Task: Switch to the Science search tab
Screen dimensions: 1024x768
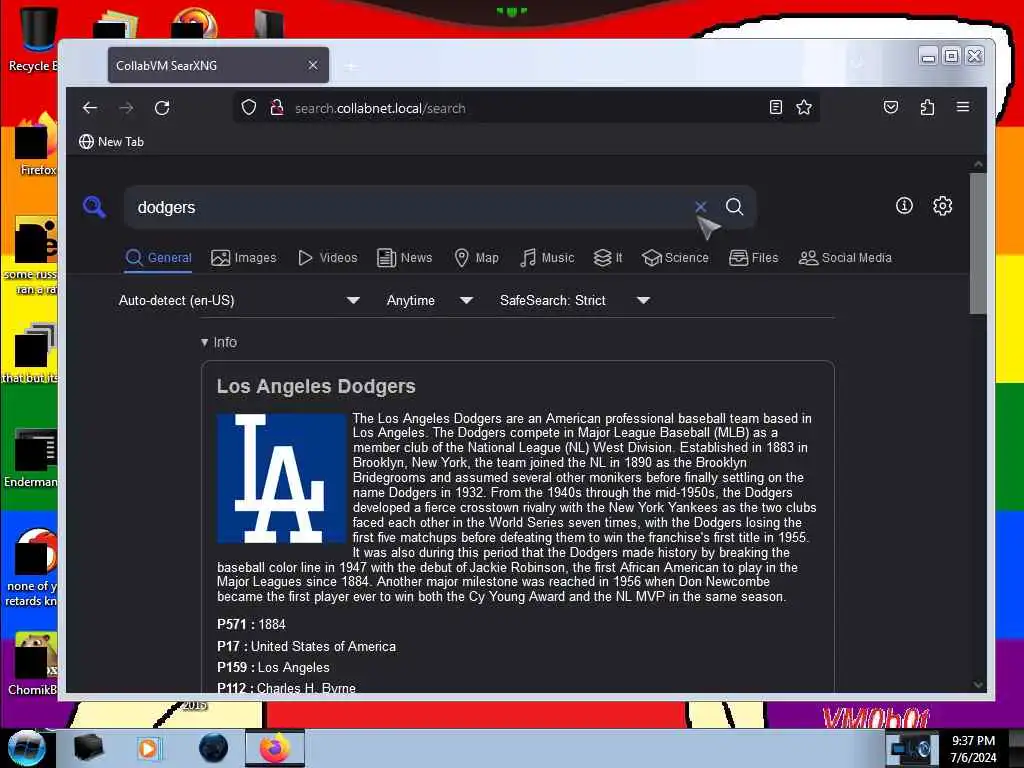Action: [675, 257]
